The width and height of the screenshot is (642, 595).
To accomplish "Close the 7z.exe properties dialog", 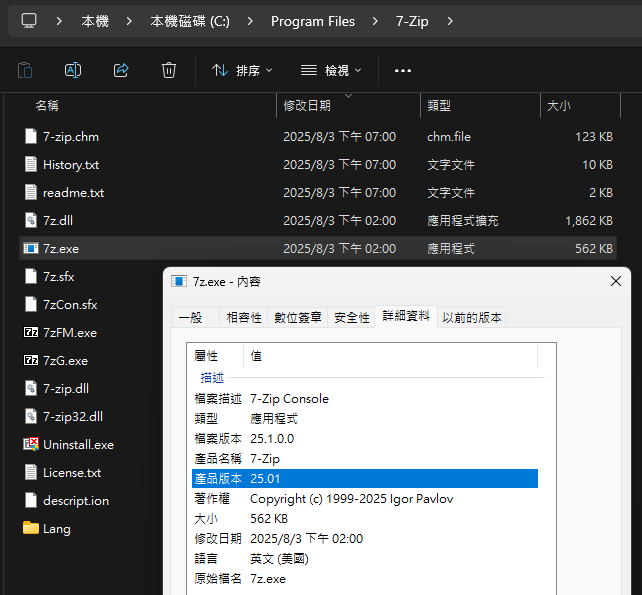I will (616, 282).
